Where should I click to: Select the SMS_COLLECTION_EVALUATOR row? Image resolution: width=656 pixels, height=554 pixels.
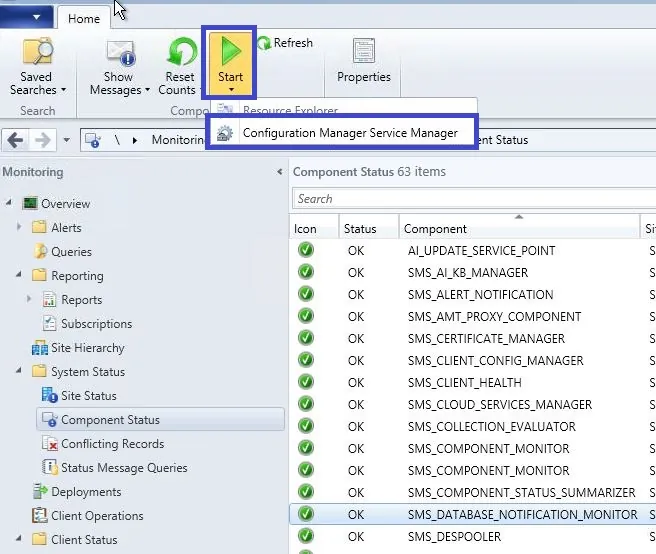point(473,426)
